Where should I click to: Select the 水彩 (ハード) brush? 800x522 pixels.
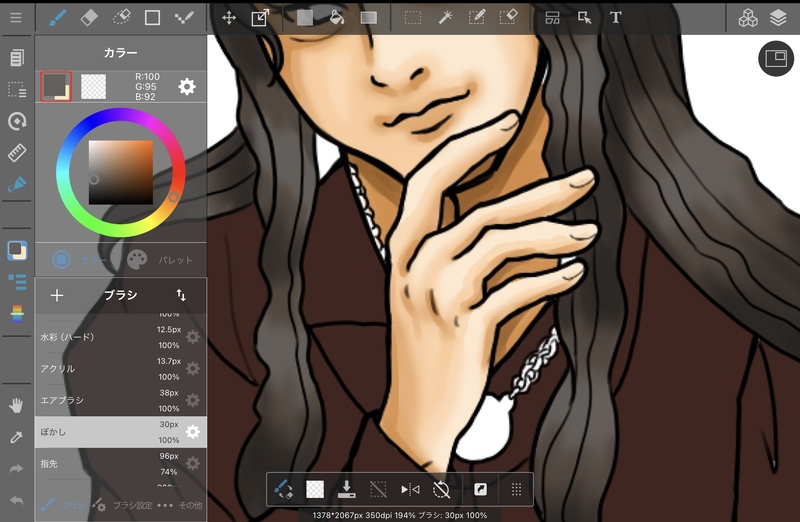(120, 337)
